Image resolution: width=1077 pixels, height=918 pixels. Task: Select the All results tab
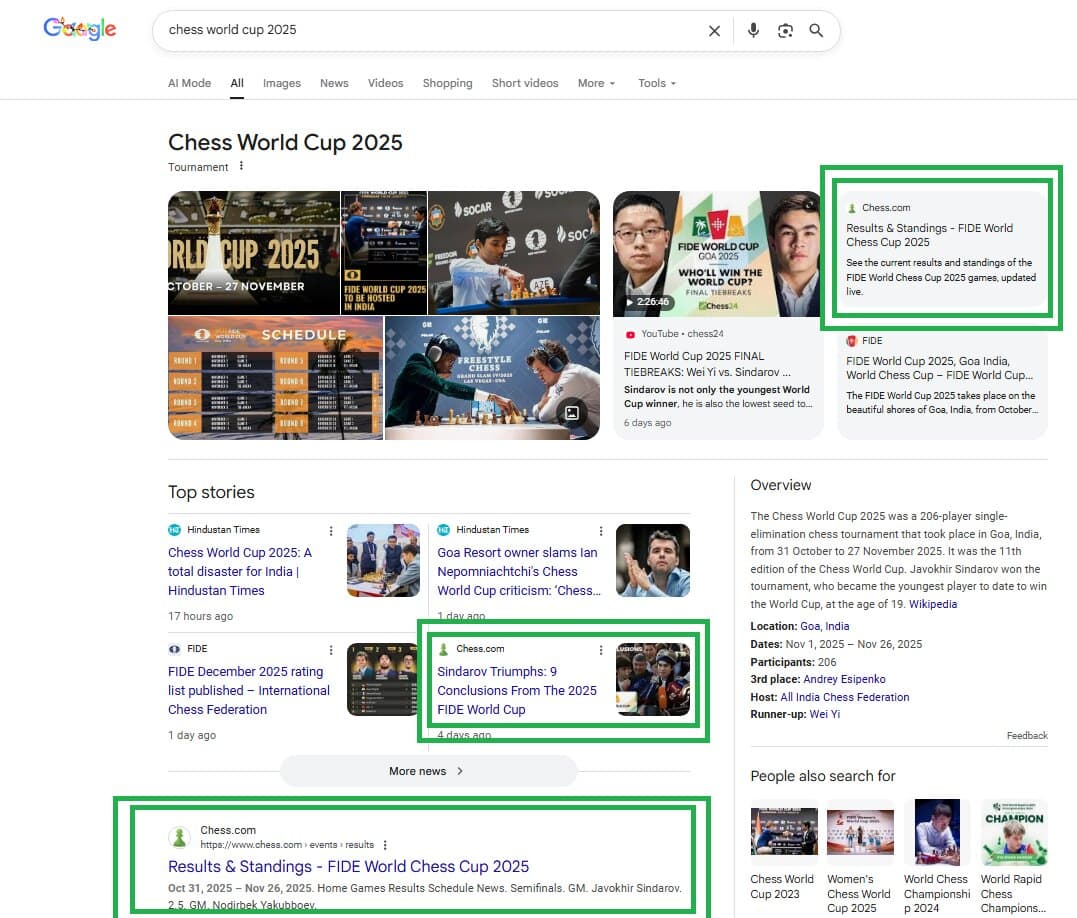coord(237,83)
